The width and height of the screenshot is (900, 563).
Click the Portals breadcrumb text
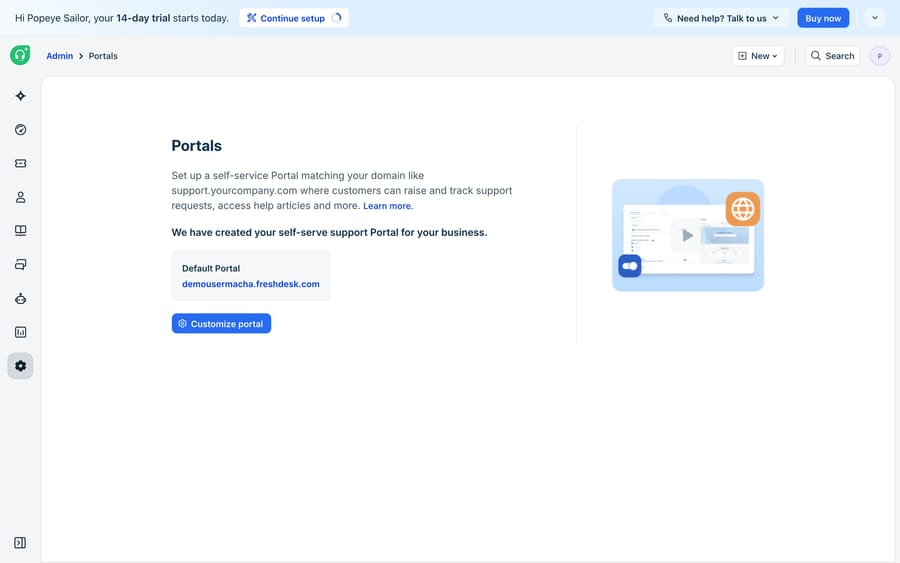(103, 56)
